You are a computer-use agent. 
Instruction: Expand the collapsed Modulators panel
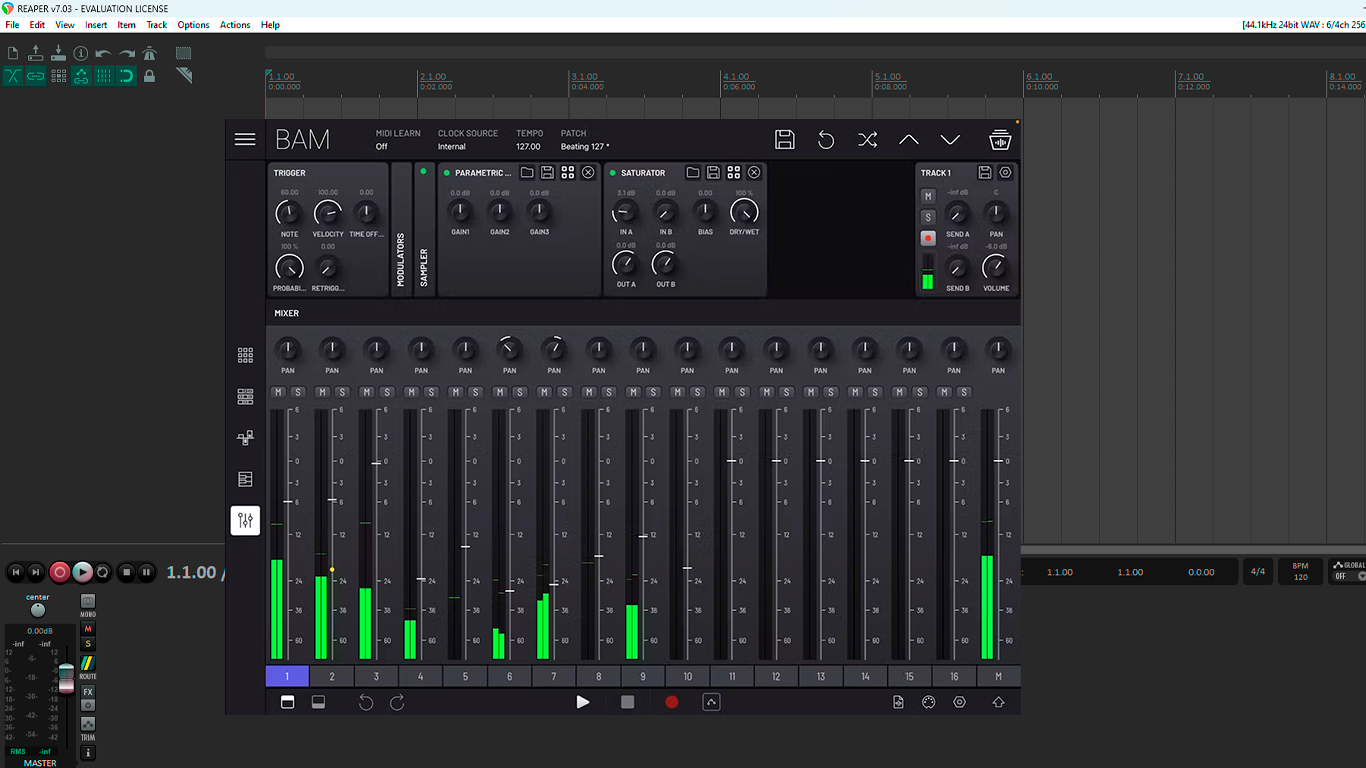point(401,229)
